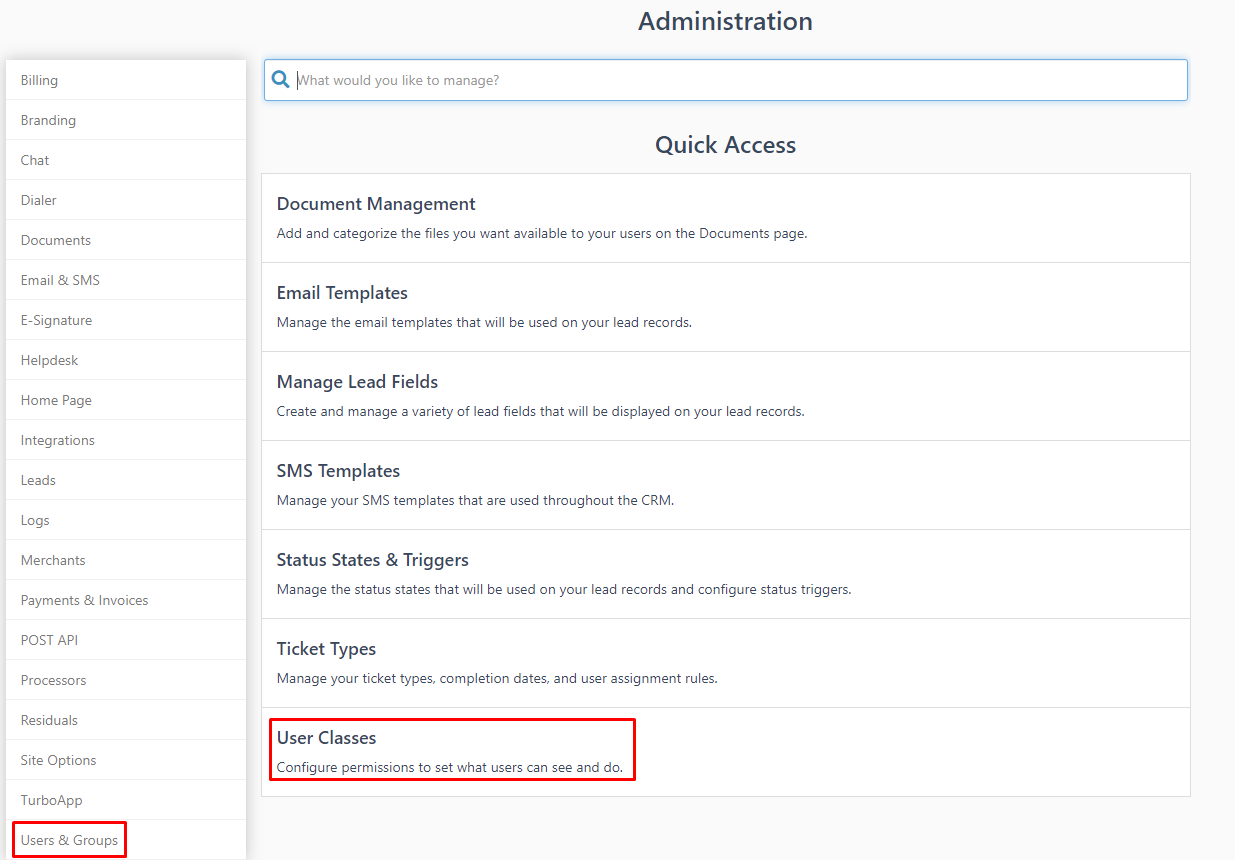Viewport: 1235px width, 860px height.
Task: Go to Merchants in the sidebar
Action: click(x=126, y=560)
